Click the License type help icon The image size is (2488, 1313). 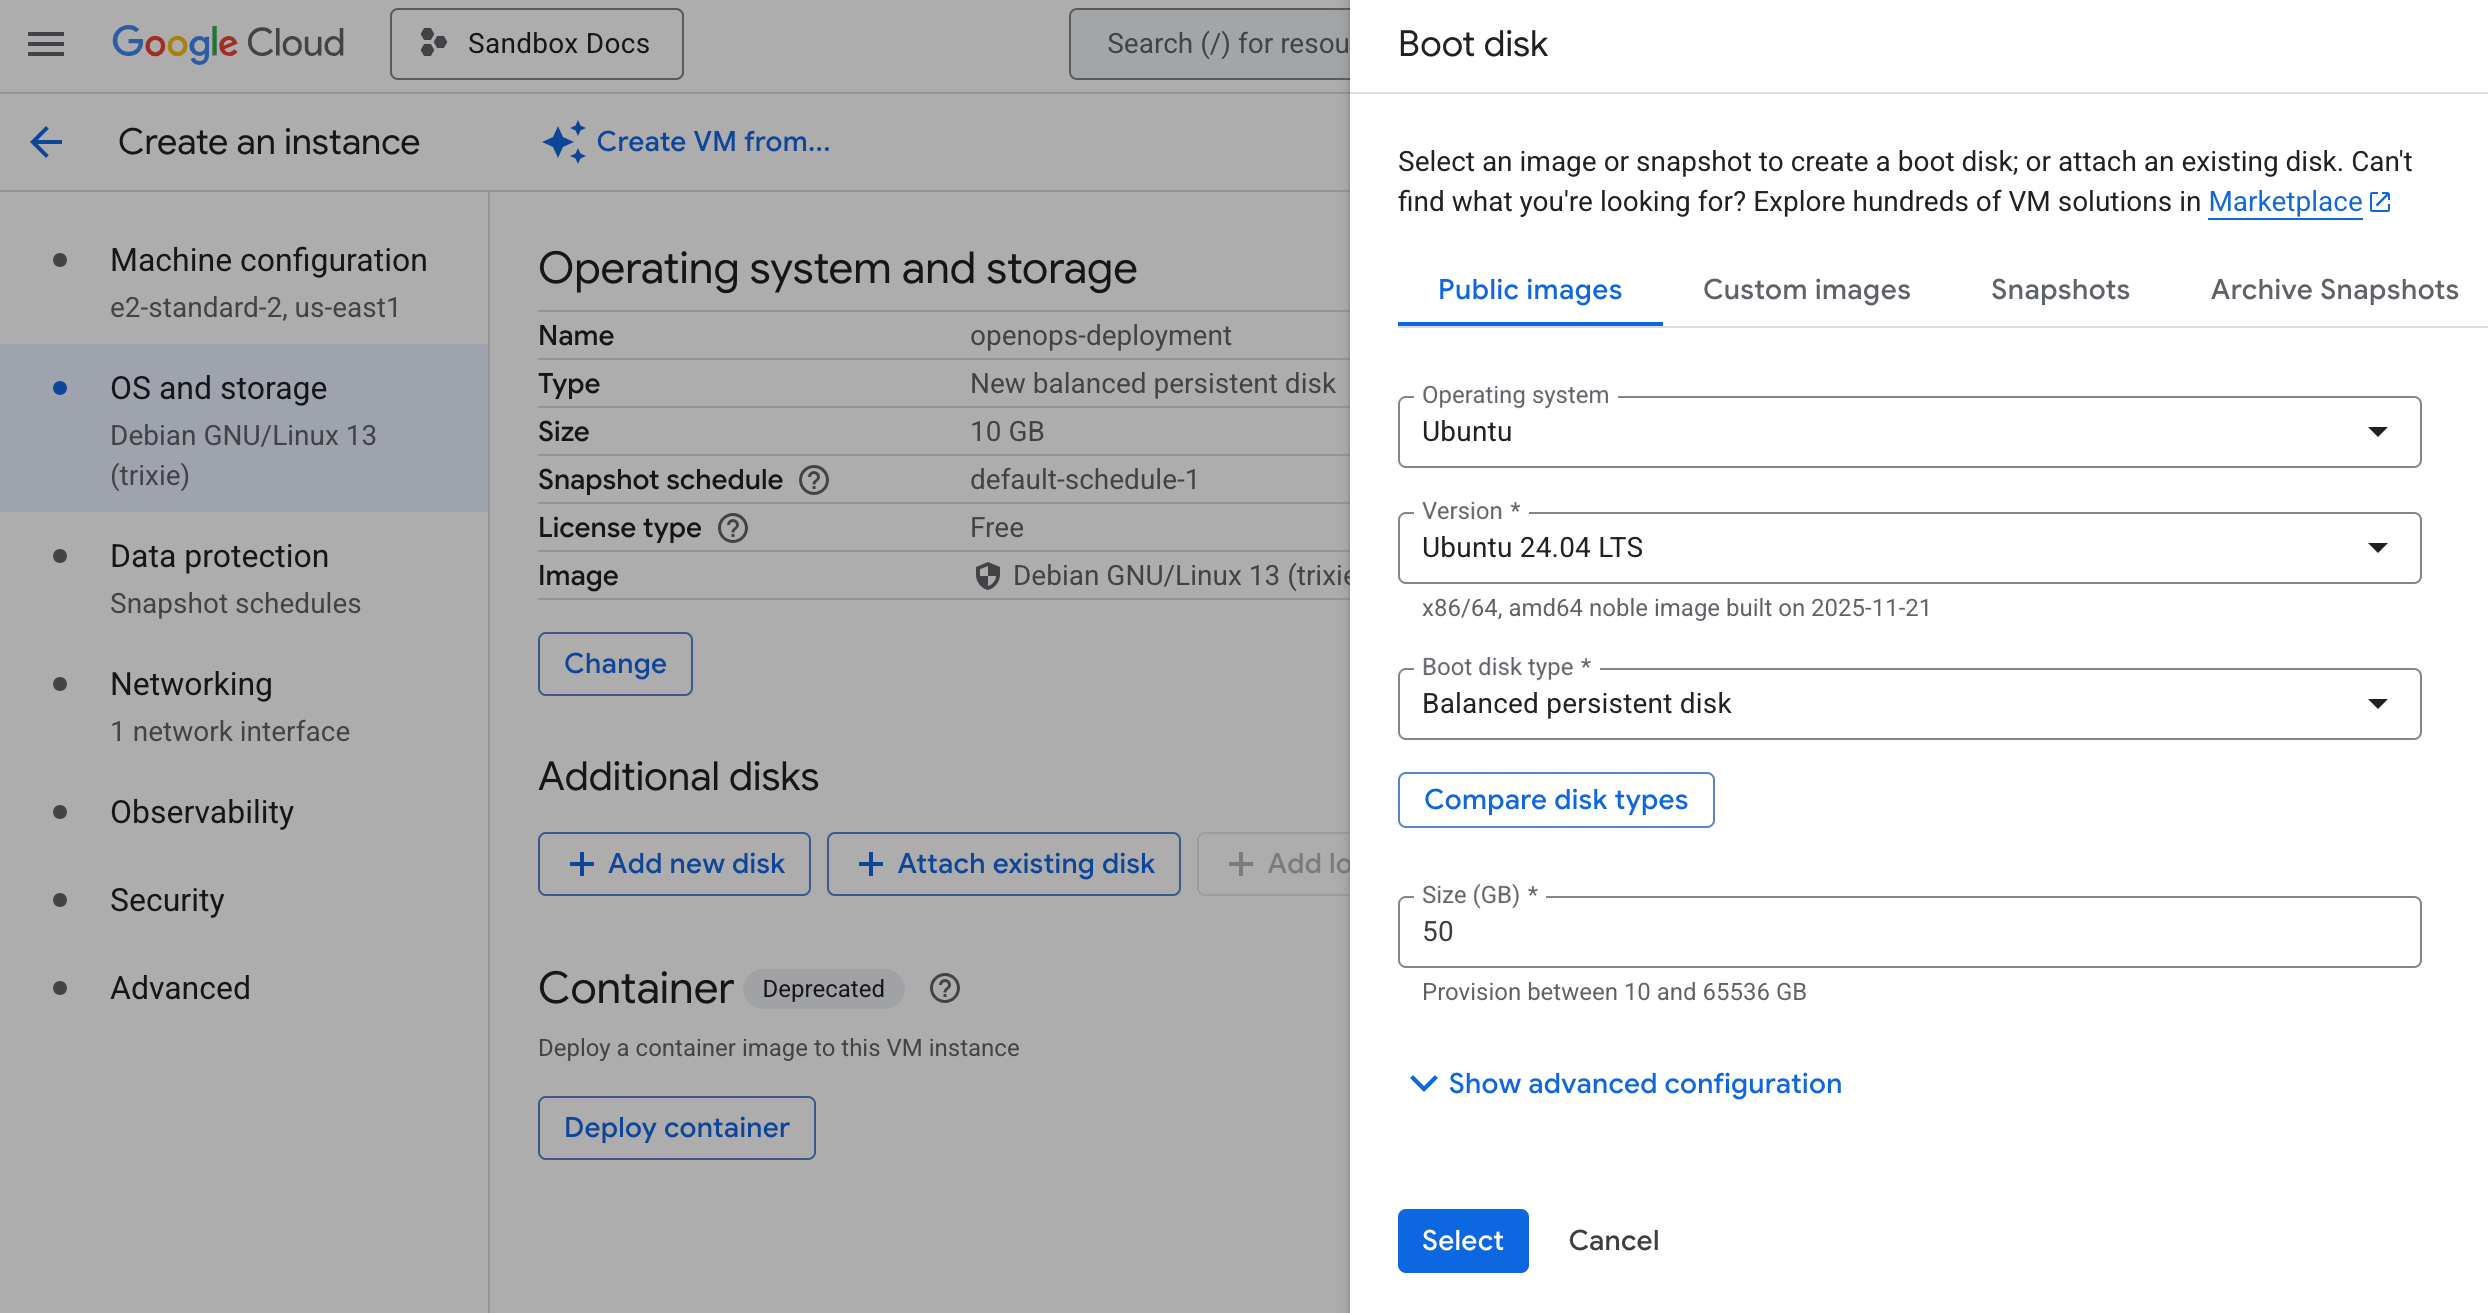point(733,528)
